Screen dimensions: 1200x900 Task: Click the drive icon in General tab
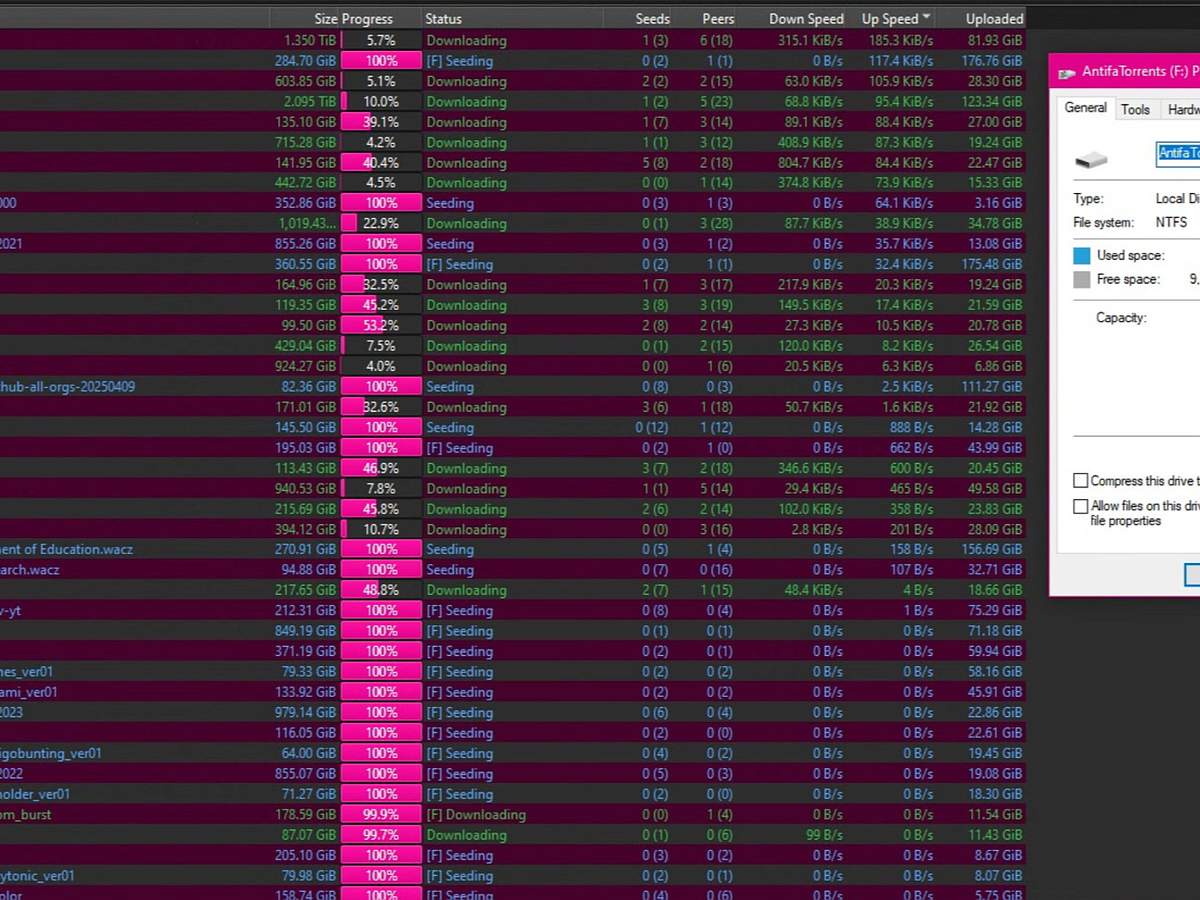tap(1092, 159)
